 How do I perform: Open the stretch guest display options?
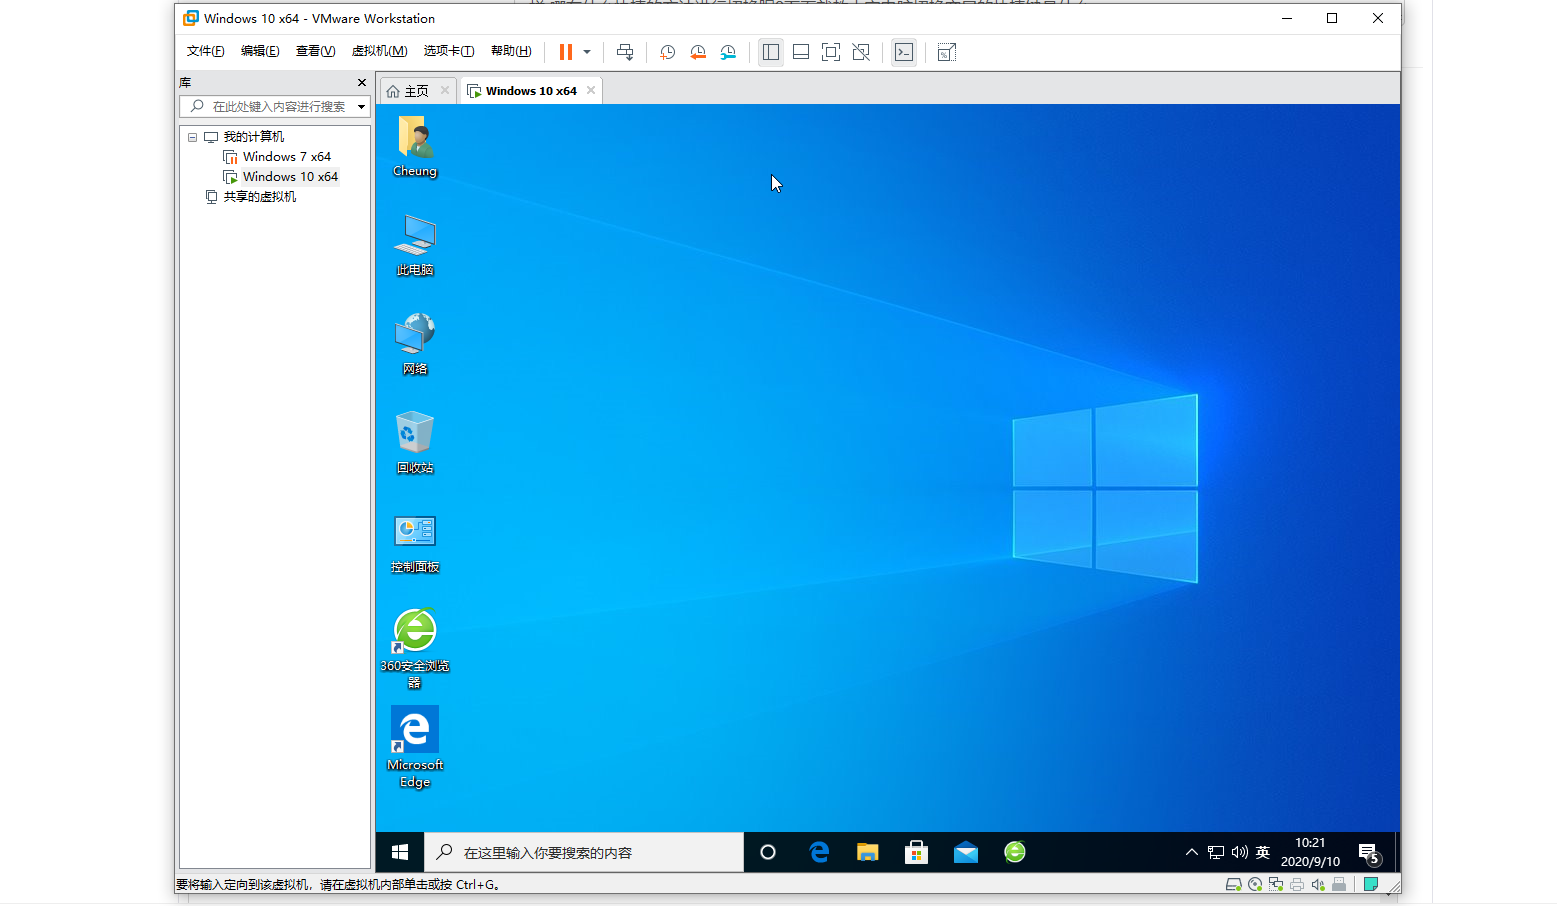point(947,52)
